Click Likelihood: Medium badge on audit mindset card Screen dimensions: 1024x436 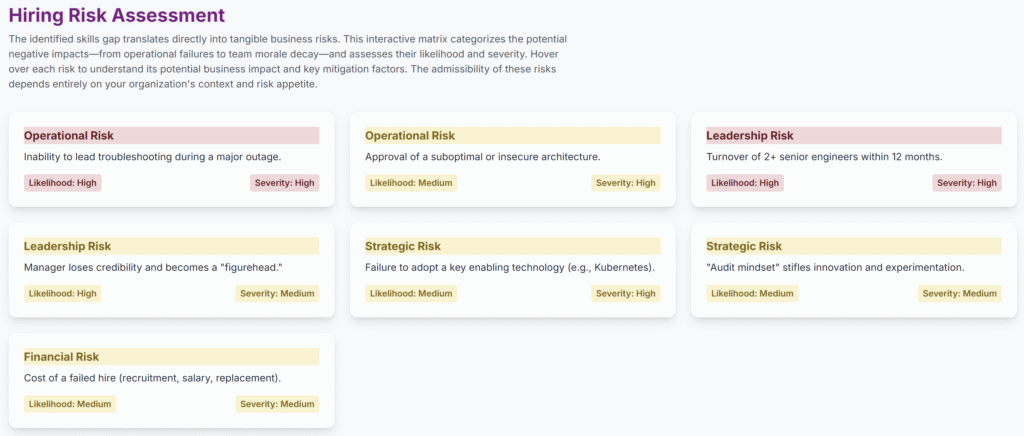[752, 294]
